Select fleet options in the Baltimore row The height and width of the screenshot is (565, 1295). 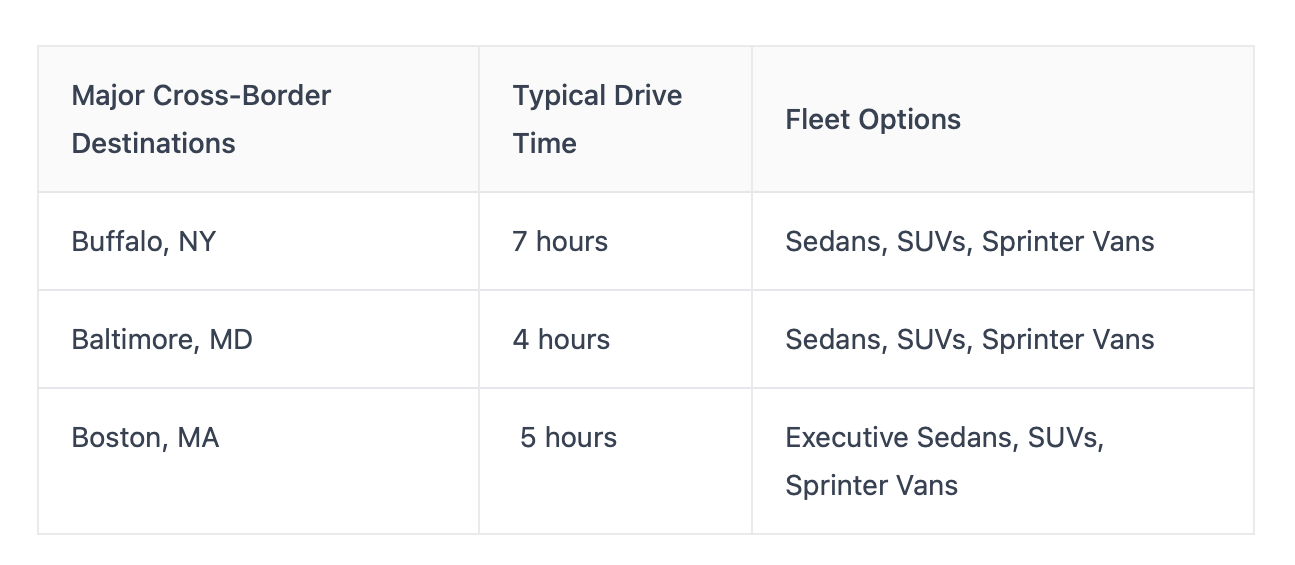pyautogui.click(x=969, y=339)
